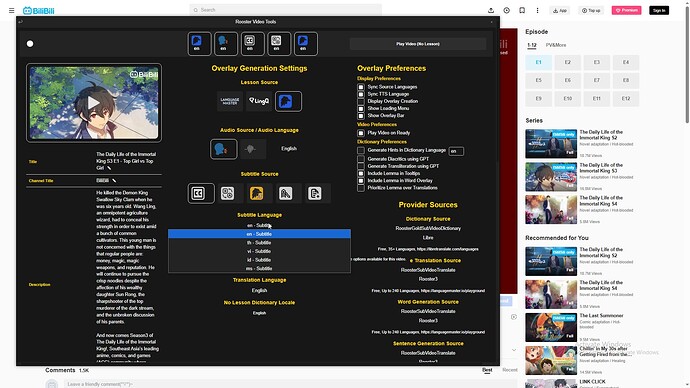Pick the yellow rooster subtitle source icon
The height and width of the screenshot is (388, 690).
coord(257,193)
